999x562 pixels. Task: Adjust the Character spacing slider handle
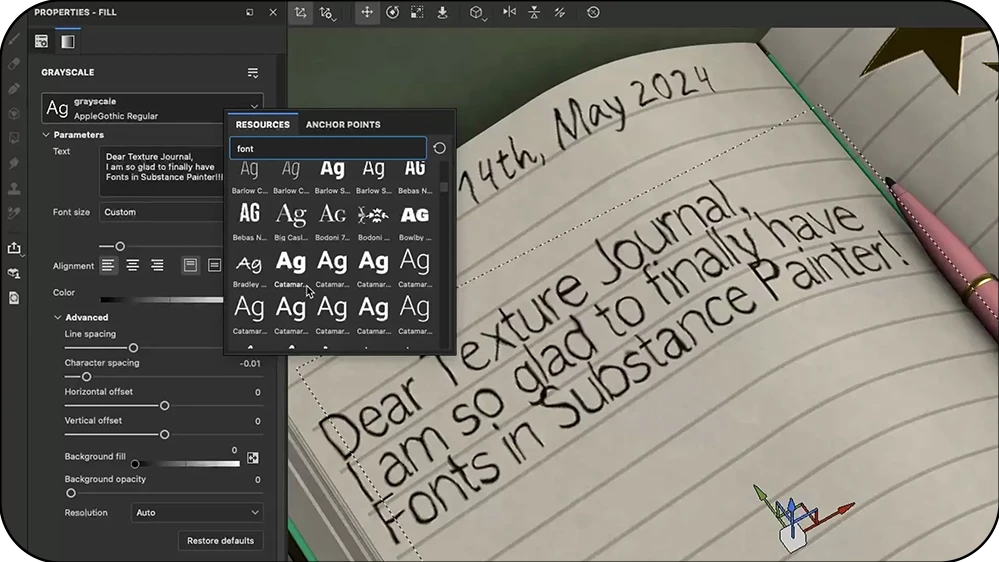coord(87,377)
